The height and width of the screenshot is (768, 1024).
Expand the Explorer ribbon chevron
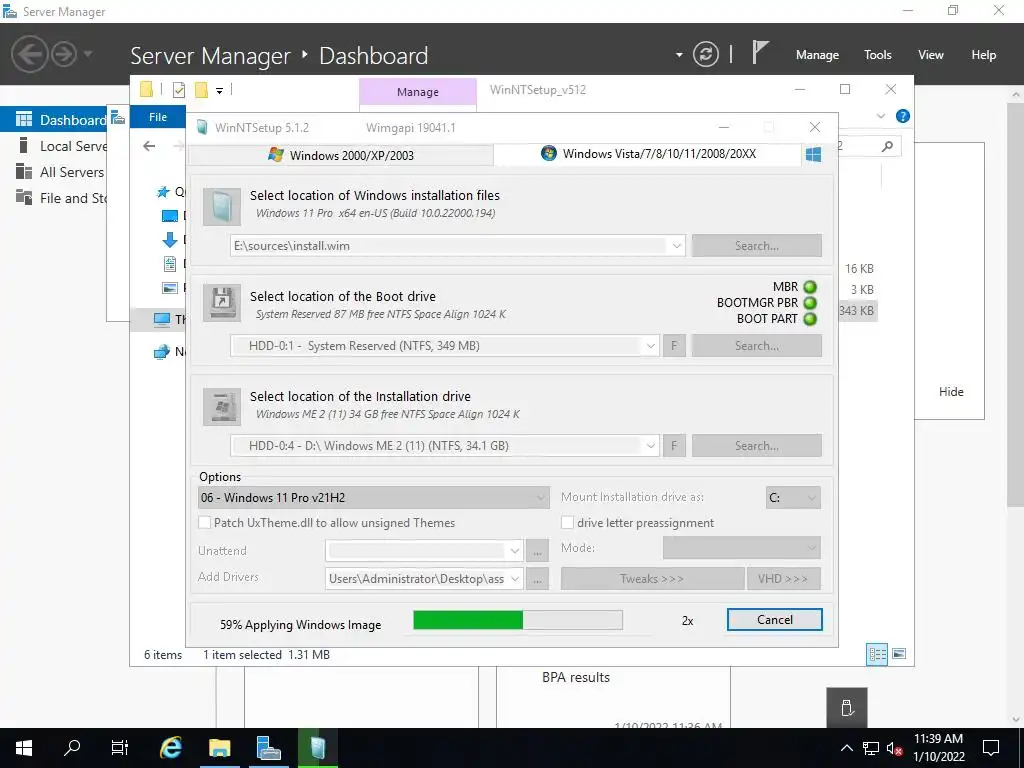pyautogui.click(x=880, y=116)
